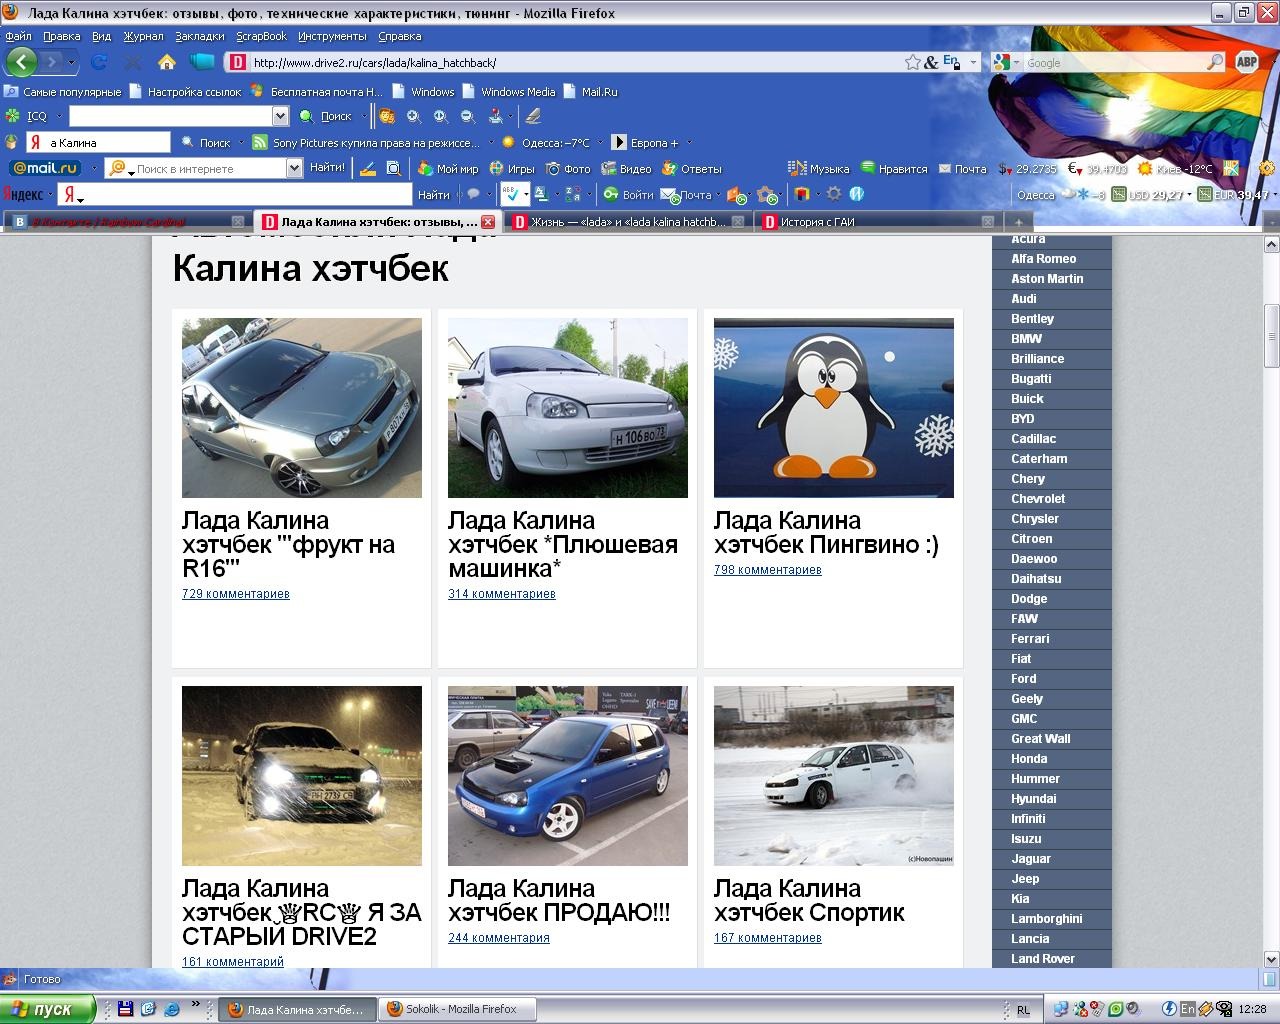The width and height of the screenshot is (1280, 1024).
Task: Click the Windows пуск Start button
Action: coord(48,1009)
